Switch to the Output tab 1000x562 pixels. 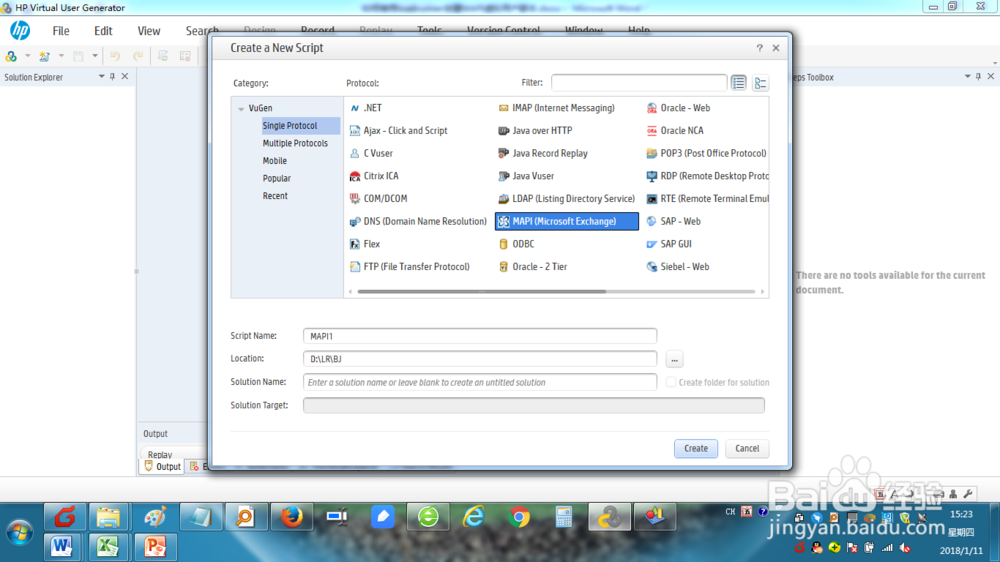tap(163, 467)
